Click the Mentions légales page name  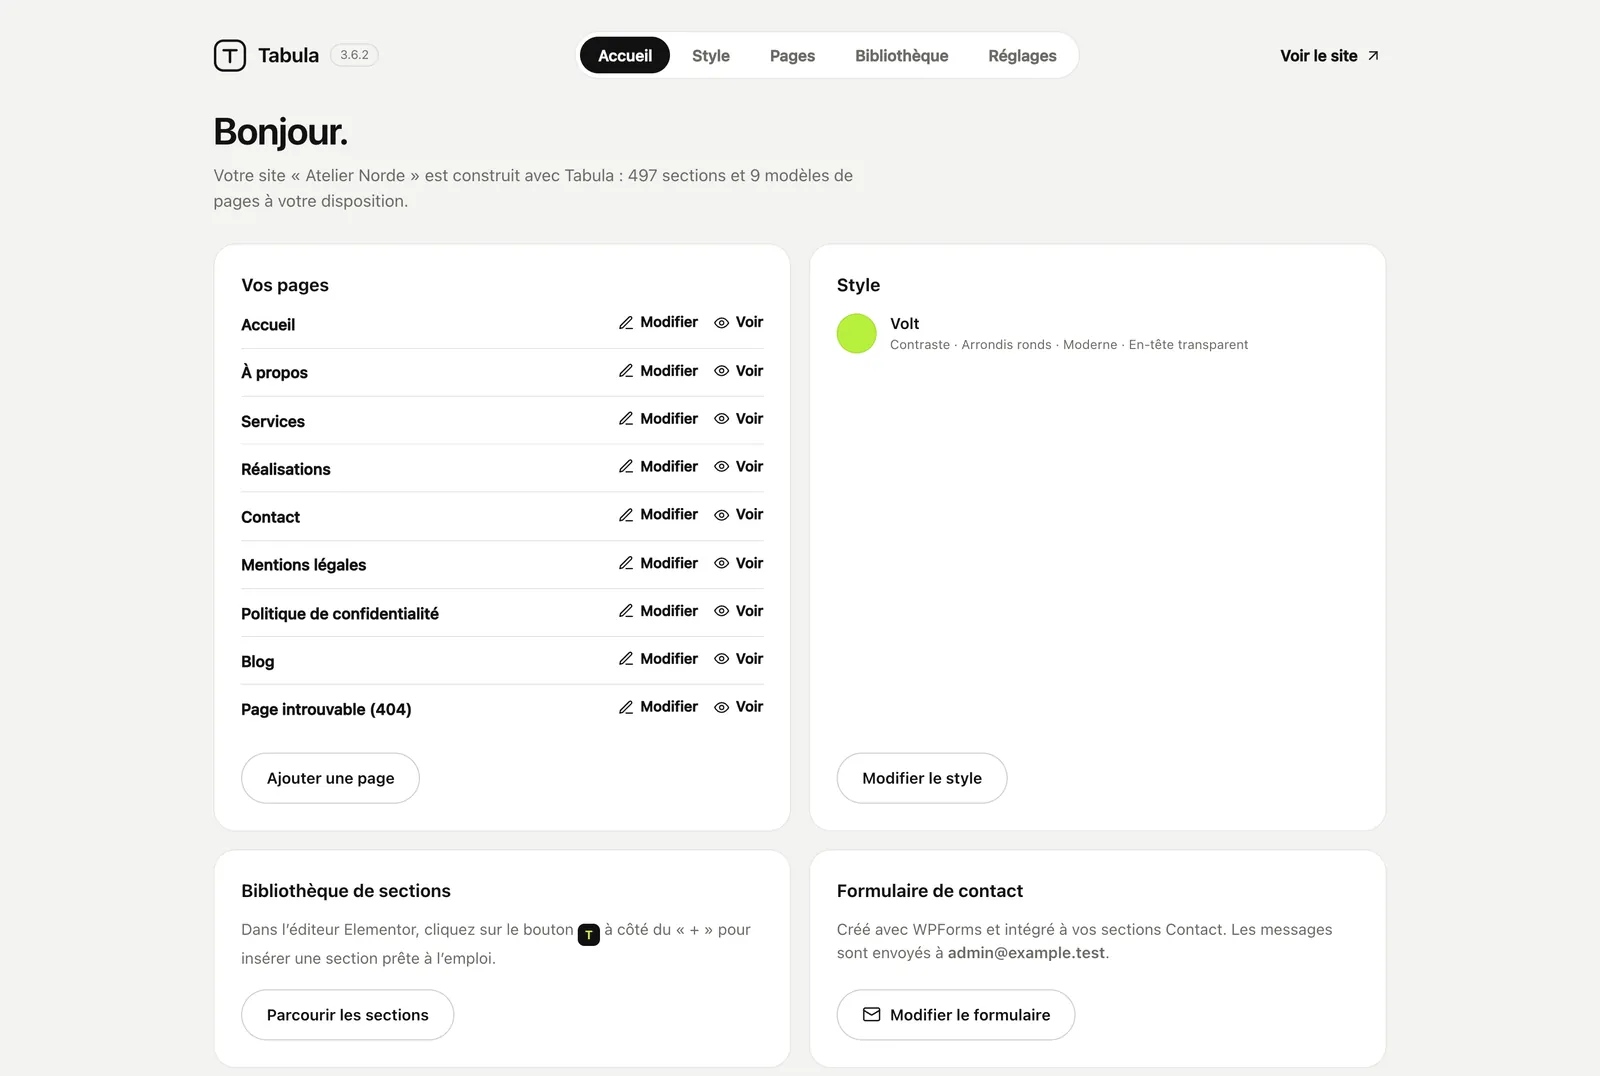click(x=304, y=565)
